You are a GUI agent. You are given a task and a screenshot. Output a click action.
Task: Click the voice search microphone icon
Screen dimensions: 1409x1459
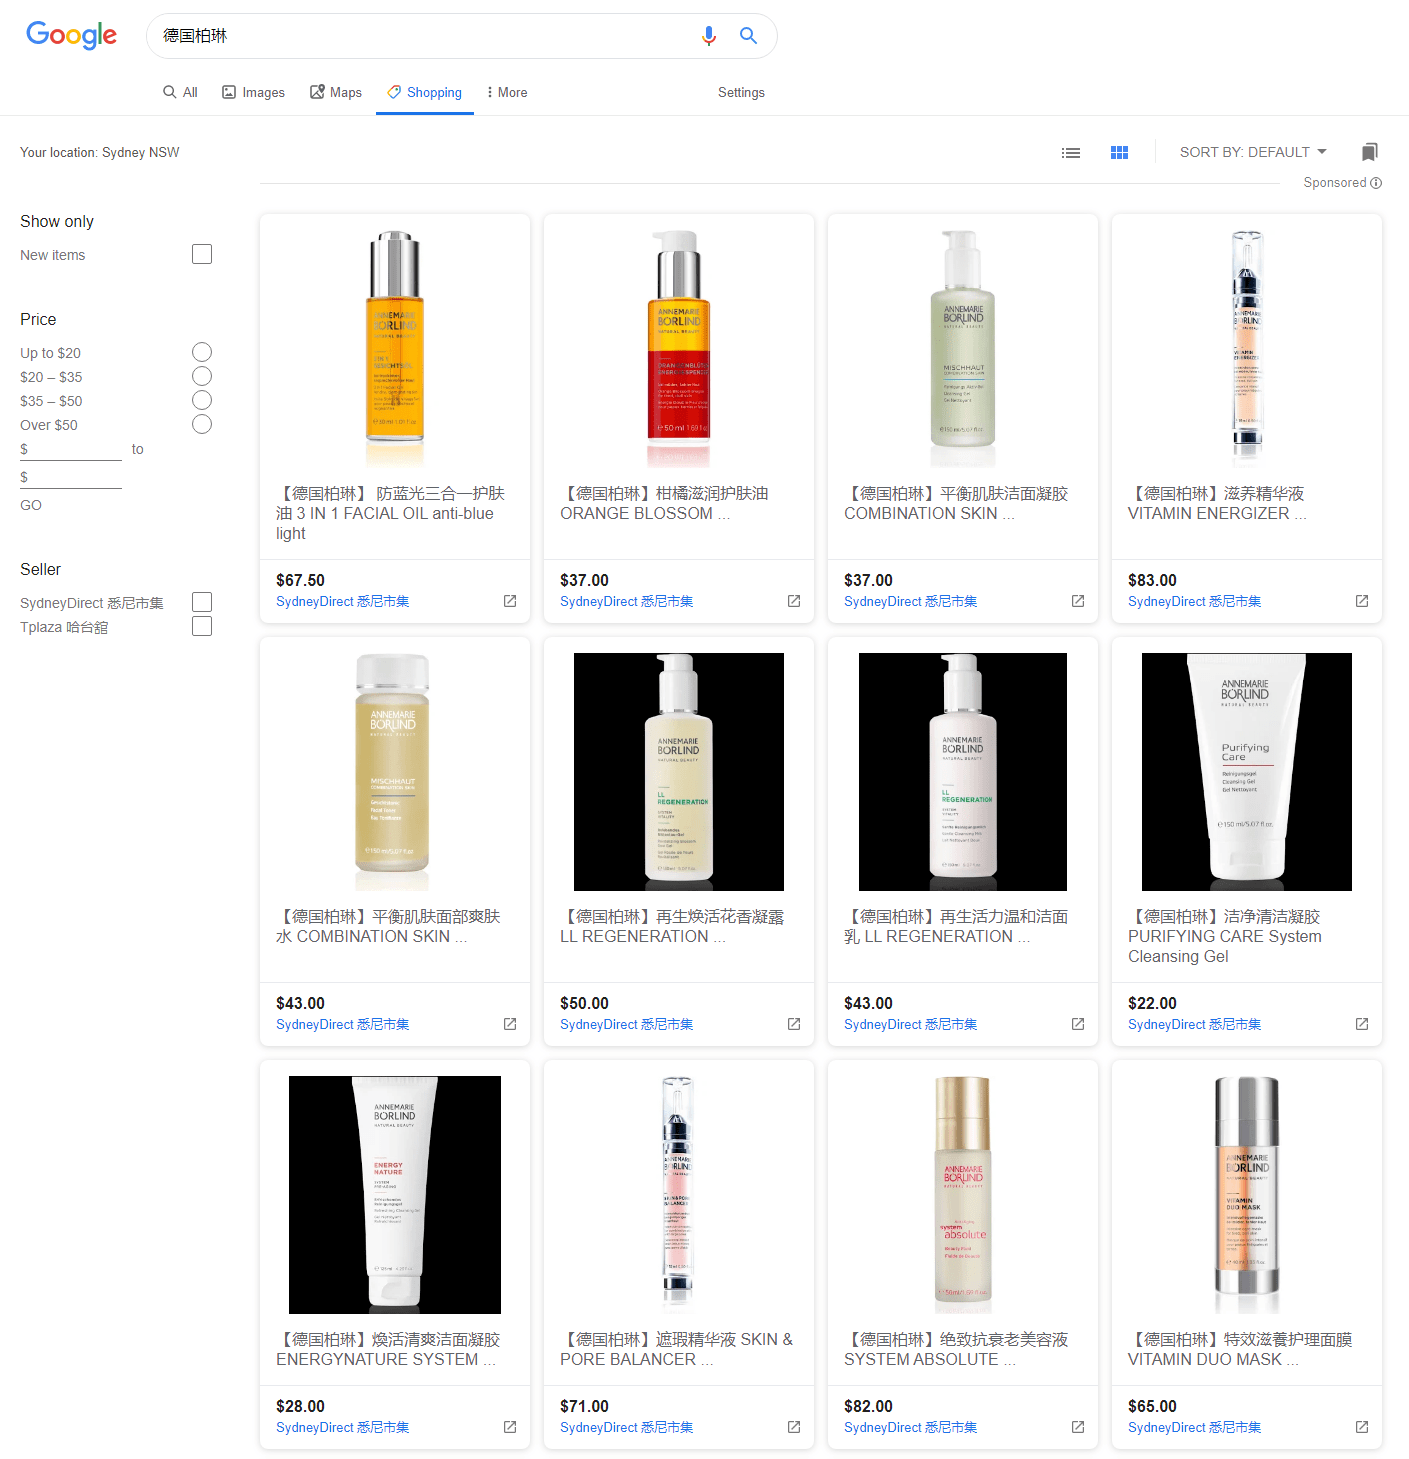(709, 35)
